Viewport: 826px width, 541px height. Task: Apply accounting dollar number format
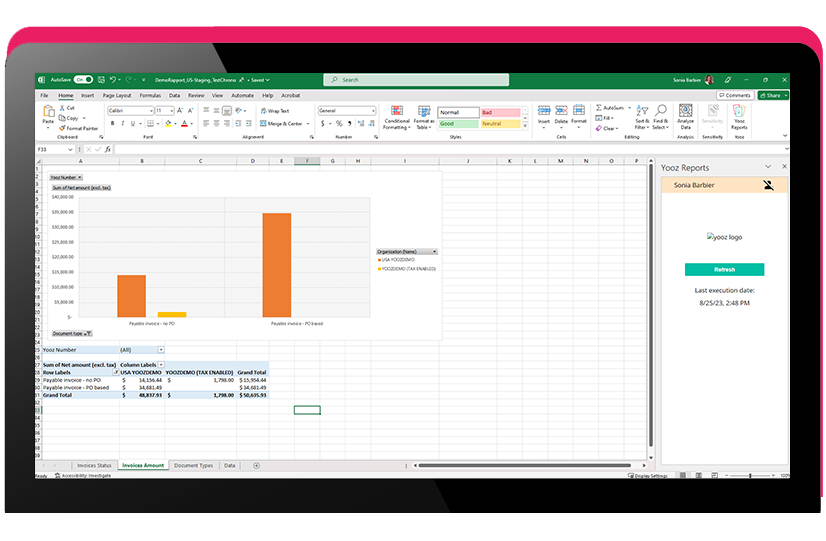[322, 123]
